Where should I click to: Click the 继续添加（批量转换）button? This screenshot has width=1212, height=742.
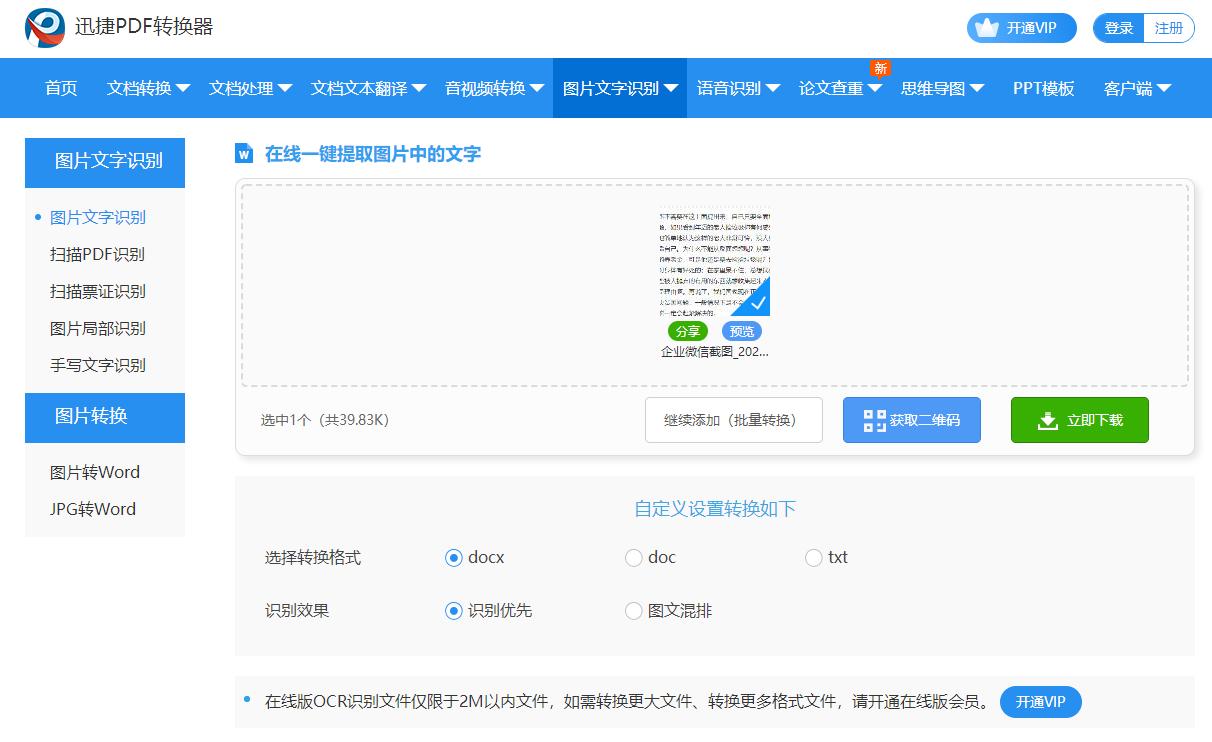pos(733,419)
